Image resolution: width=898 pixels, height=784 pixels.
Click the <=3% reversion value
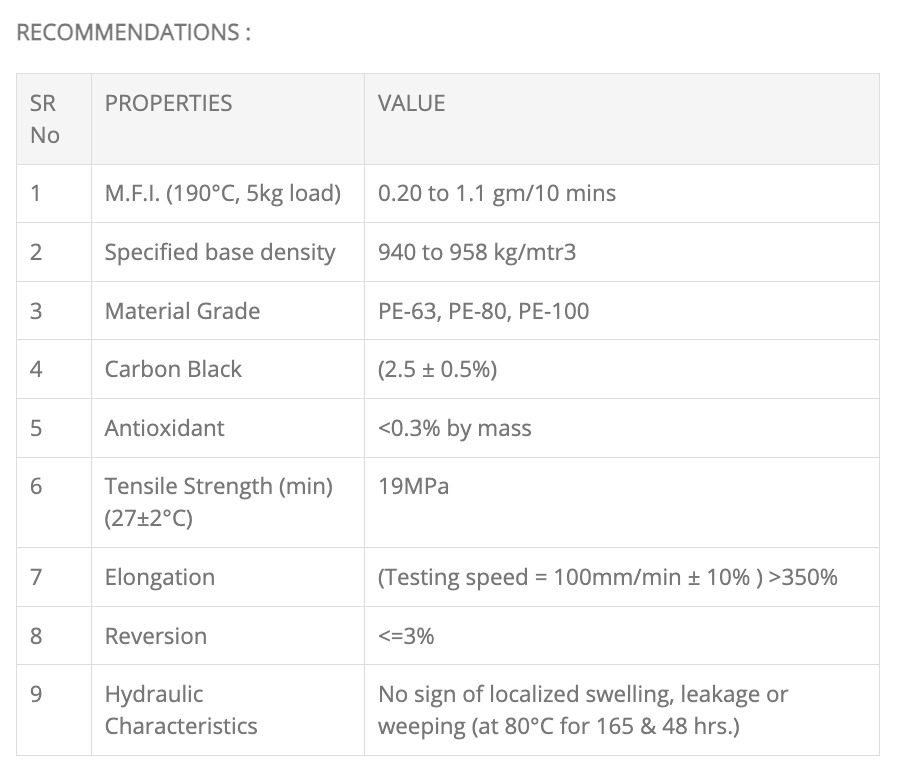coord(405,636)
